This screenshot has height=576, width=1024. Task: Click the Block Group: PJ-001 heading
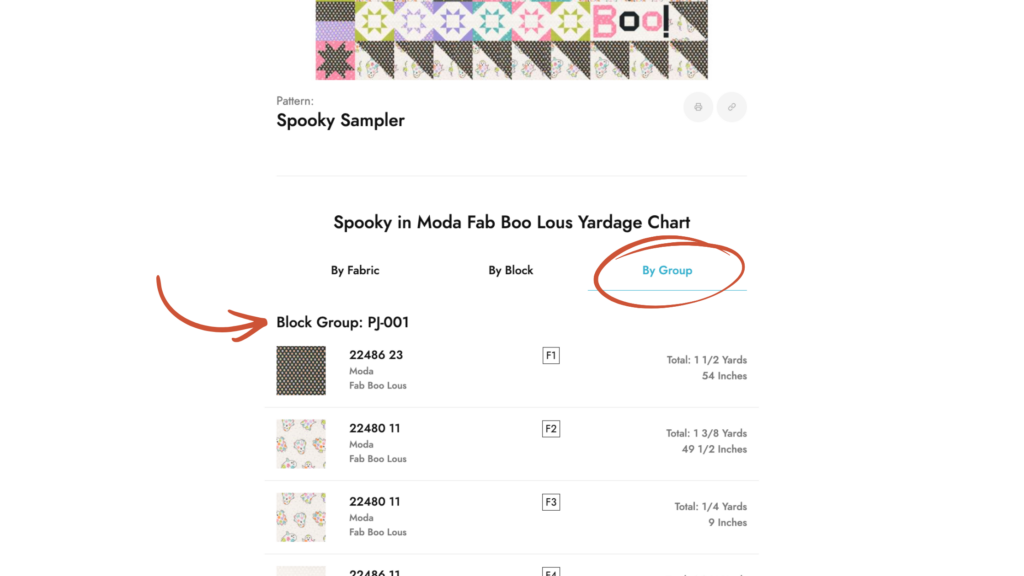343,322
